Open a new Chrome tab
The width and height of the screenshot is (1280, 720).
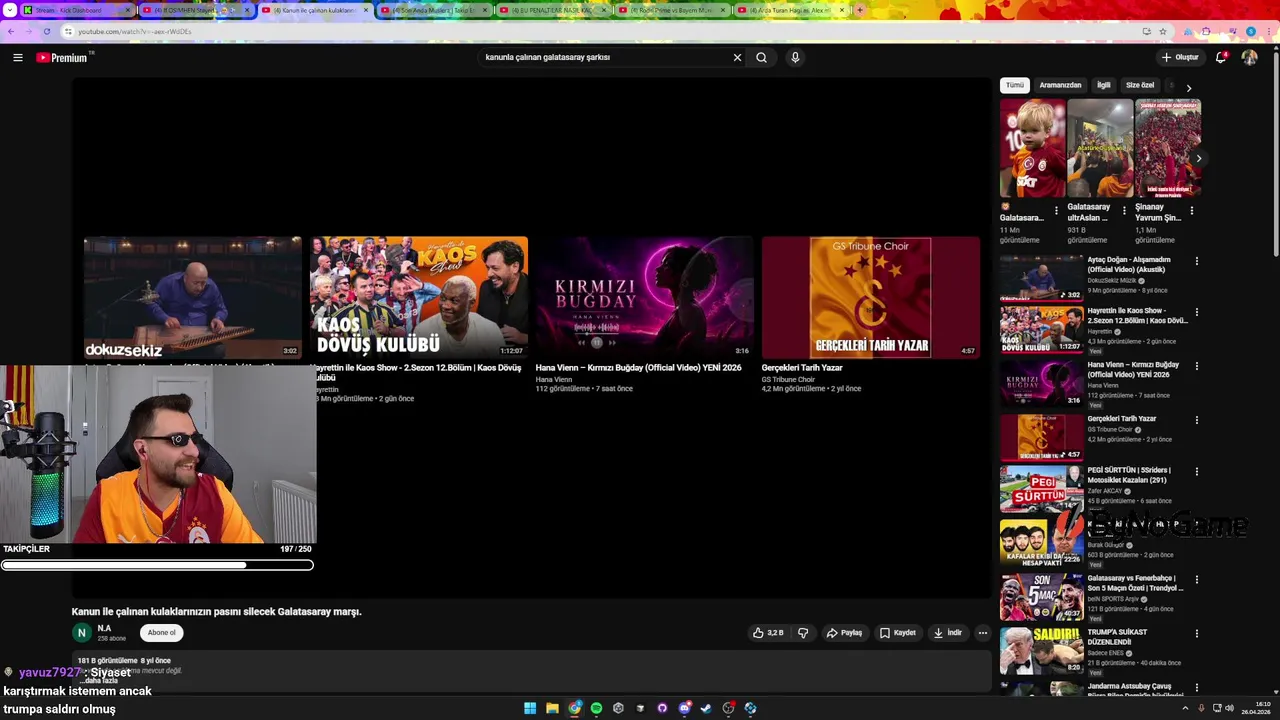859,10
